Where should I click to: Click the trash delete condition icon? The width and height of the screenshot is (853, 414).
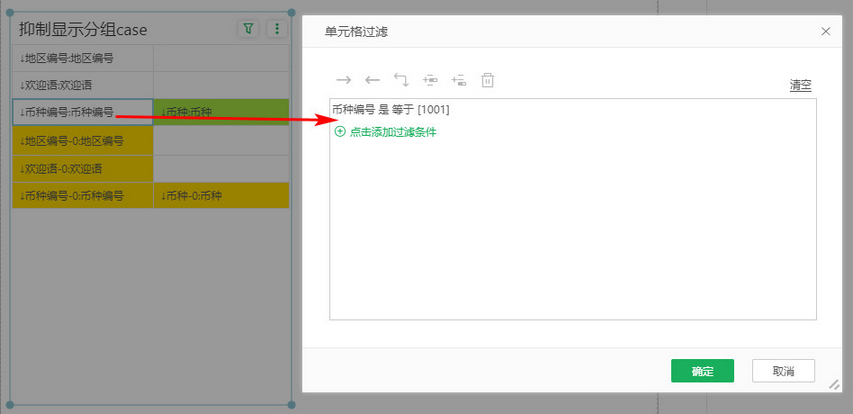[487, 81]
